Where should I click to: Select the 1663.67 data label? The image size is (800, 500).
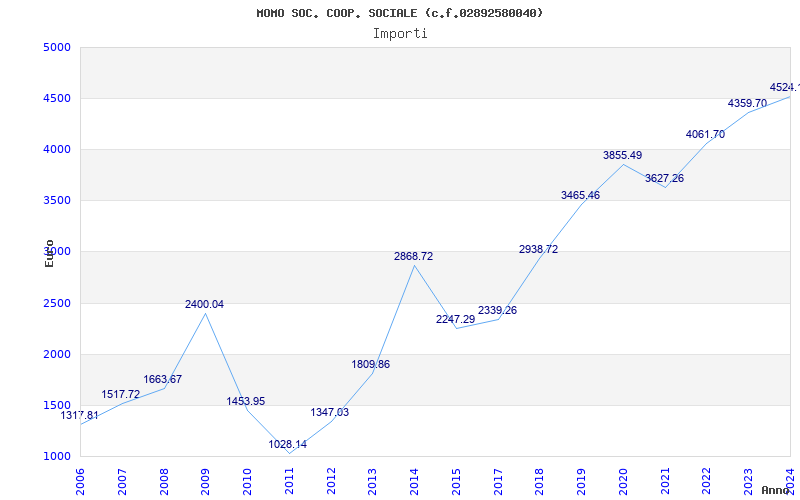coord(162,379)
